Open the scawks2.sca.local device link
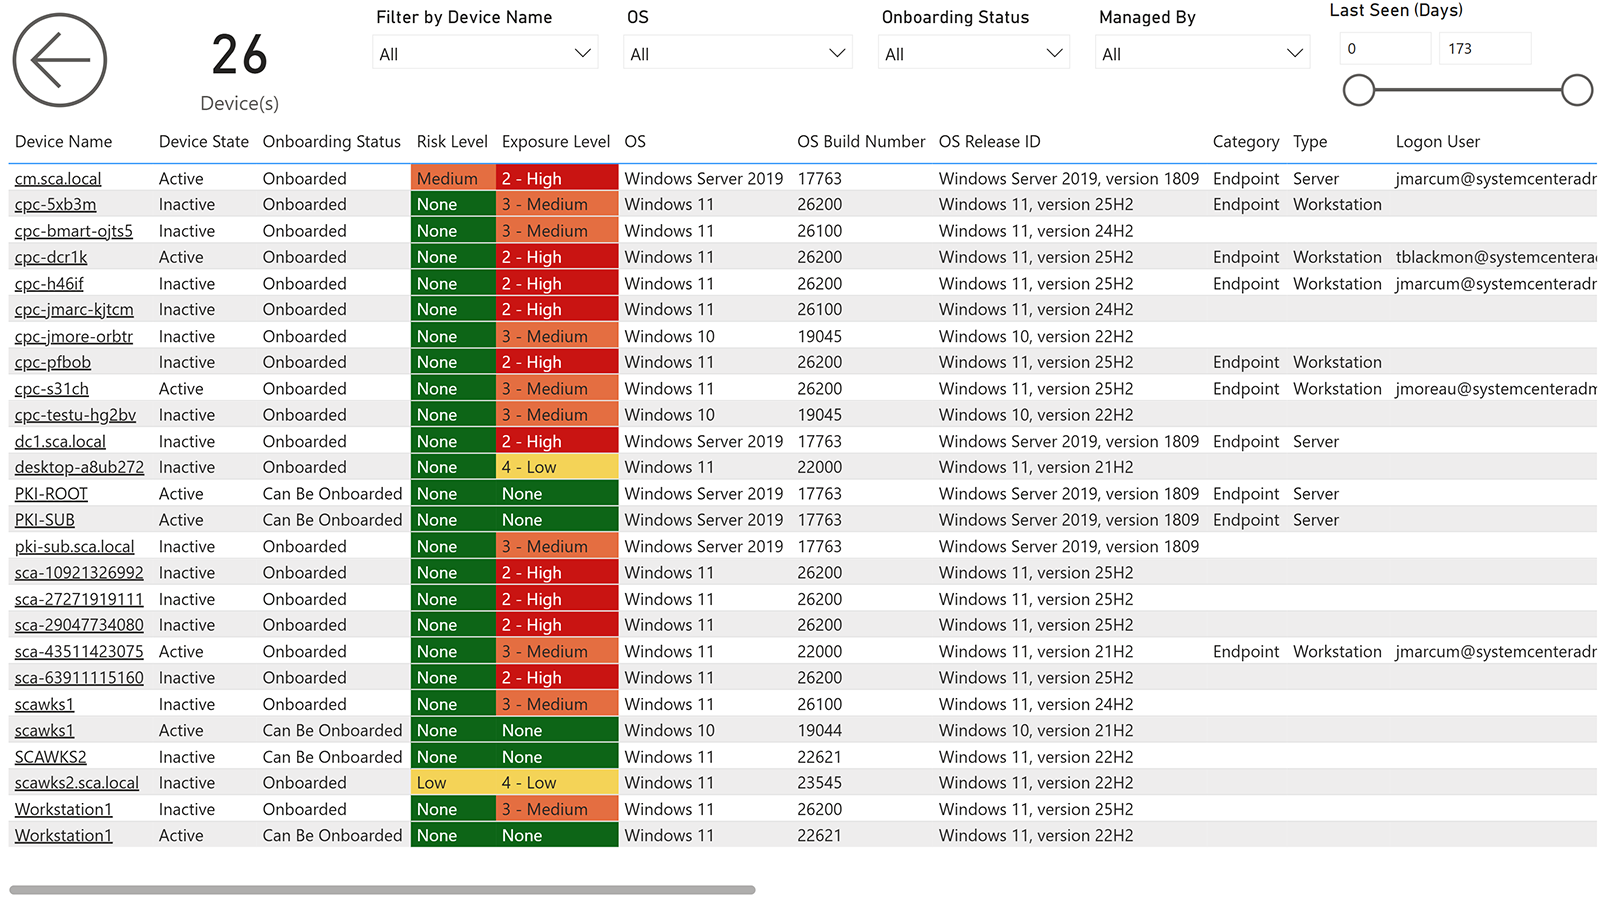1600x900 pixels. [77, 783]
